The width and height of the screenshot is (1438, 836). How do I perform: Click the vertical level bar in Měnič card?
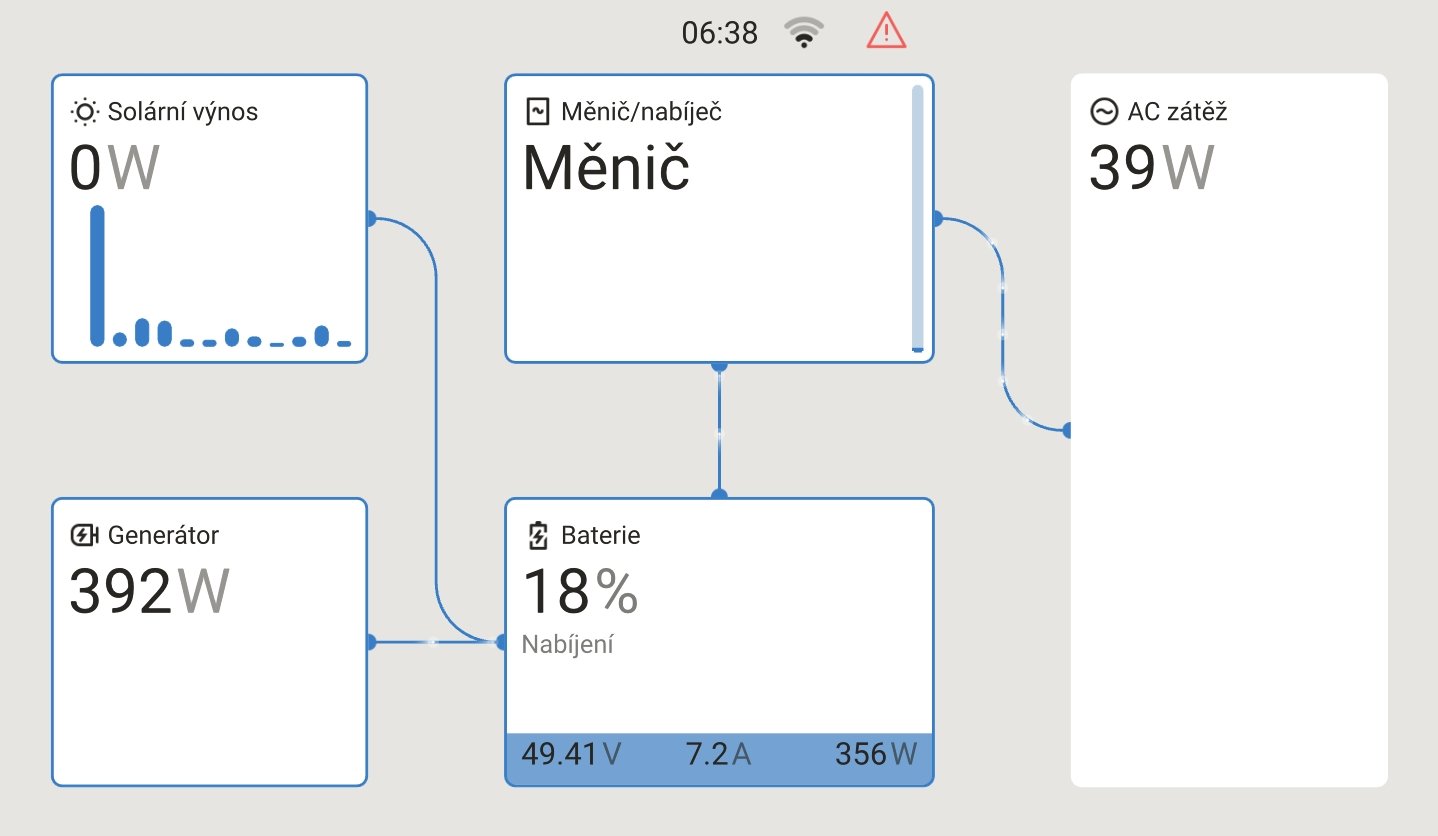pos(917,218)
